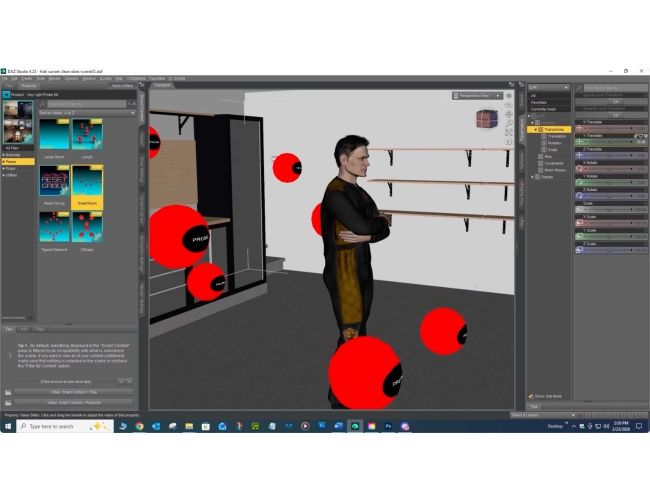Viewport: 650px width, 500px height.
Task: Switch to the Tags tab
Action: coord(39,329)
